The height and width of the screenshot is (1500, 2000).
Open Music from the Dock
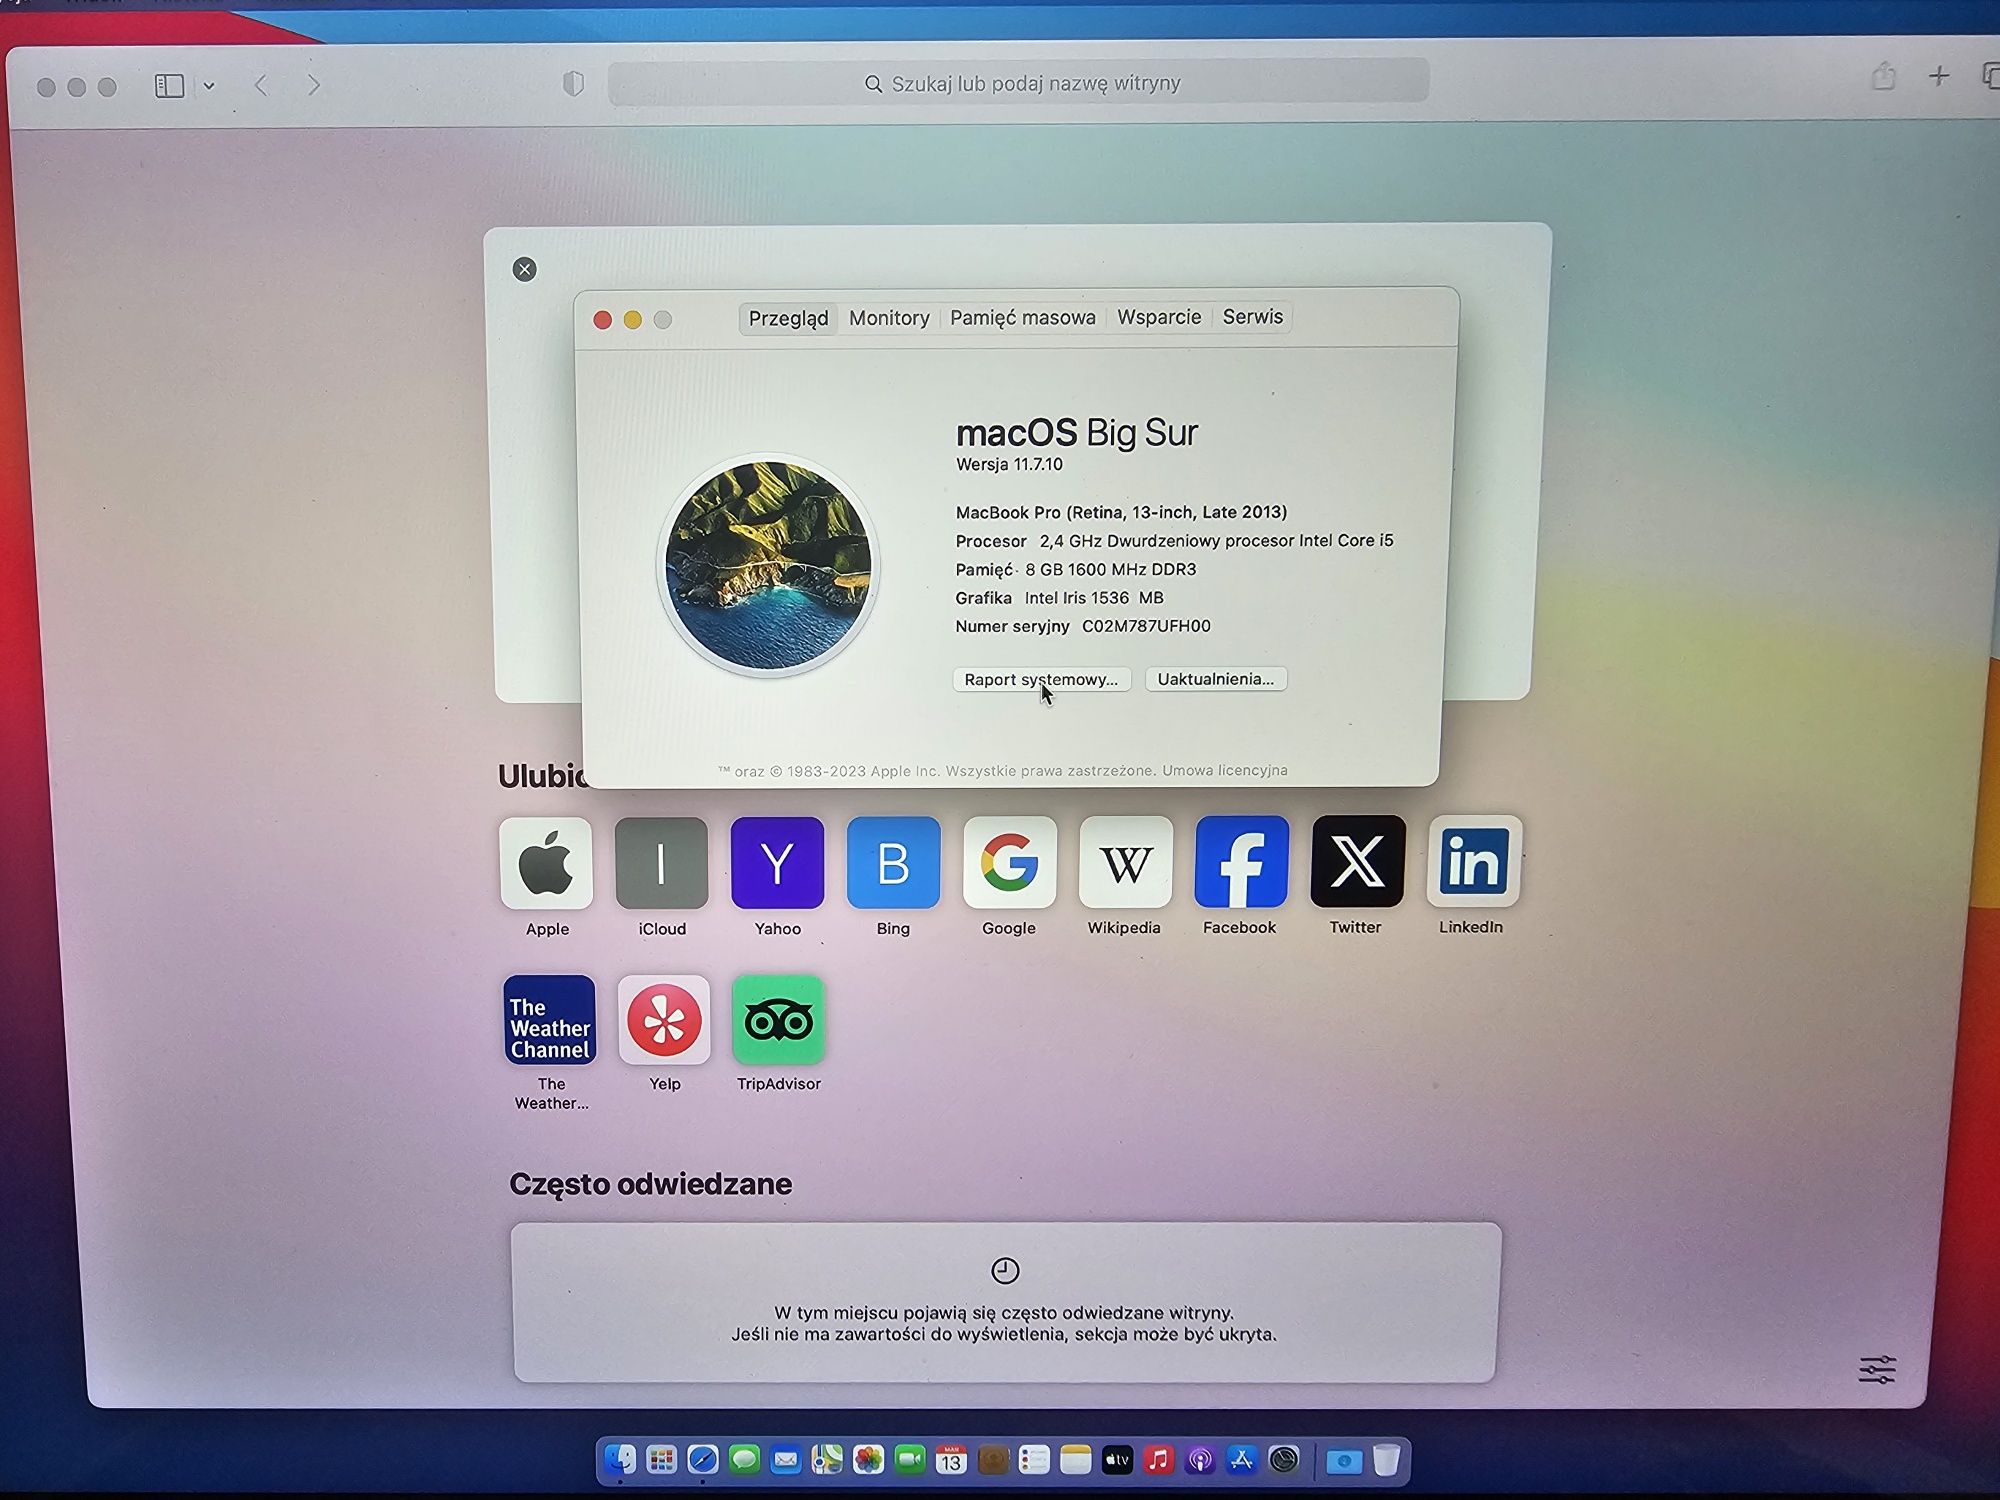(1159, 1460)
